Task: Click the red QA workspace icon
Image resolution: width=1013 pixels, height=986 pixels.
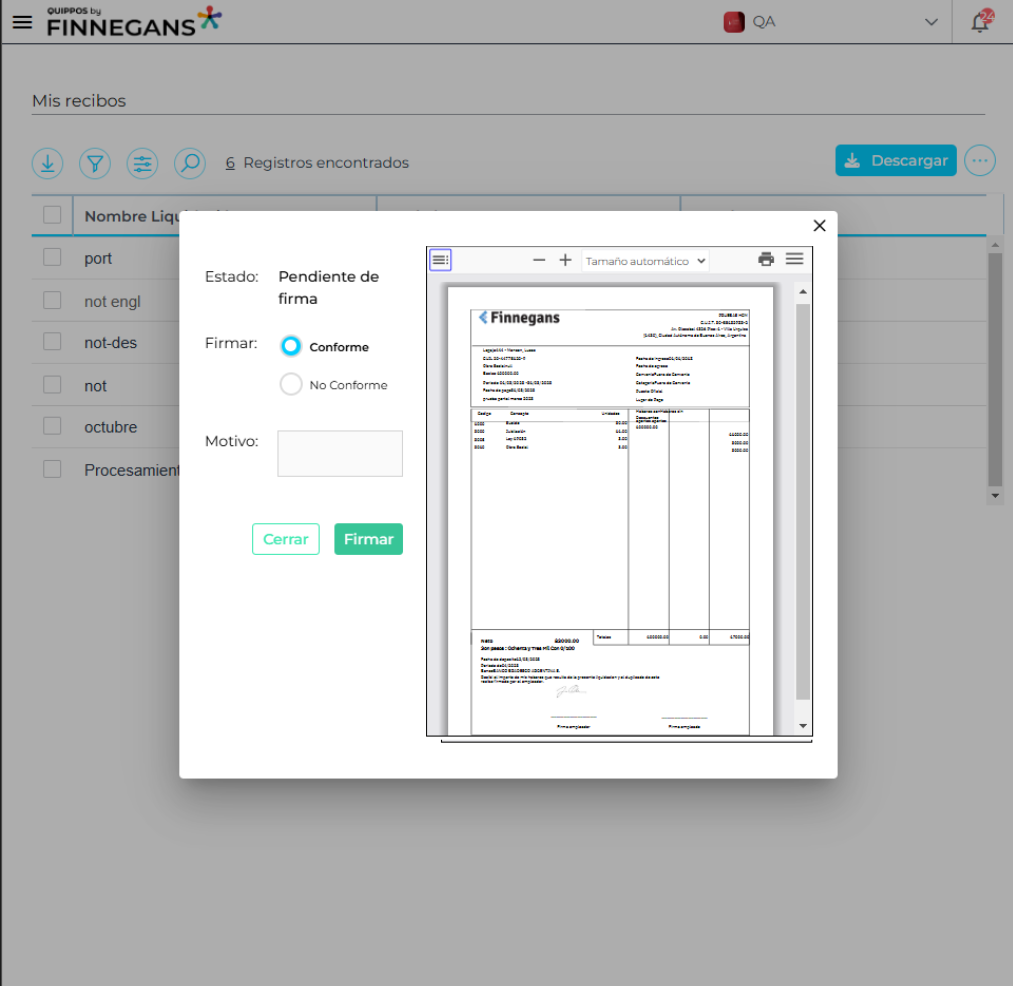Action: click(x=733, y=22)
